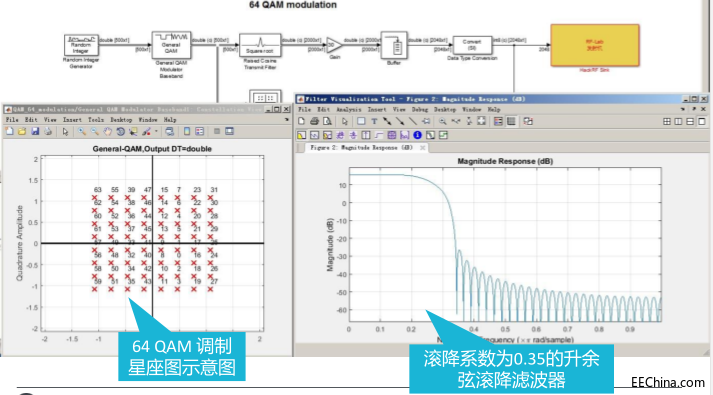Save the constellation figure with floppy icon

coord(35,131)
